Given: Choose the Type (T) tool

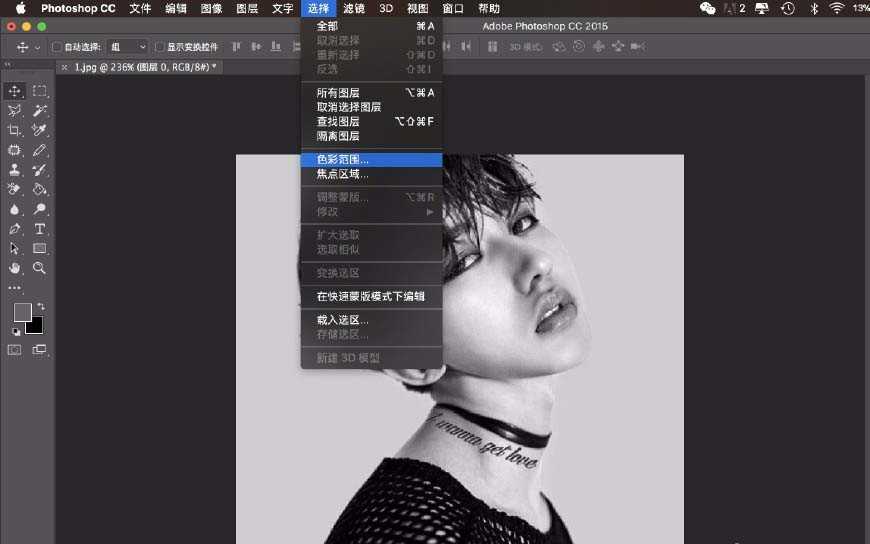Looking at the screenshot, I should [40, 229].
